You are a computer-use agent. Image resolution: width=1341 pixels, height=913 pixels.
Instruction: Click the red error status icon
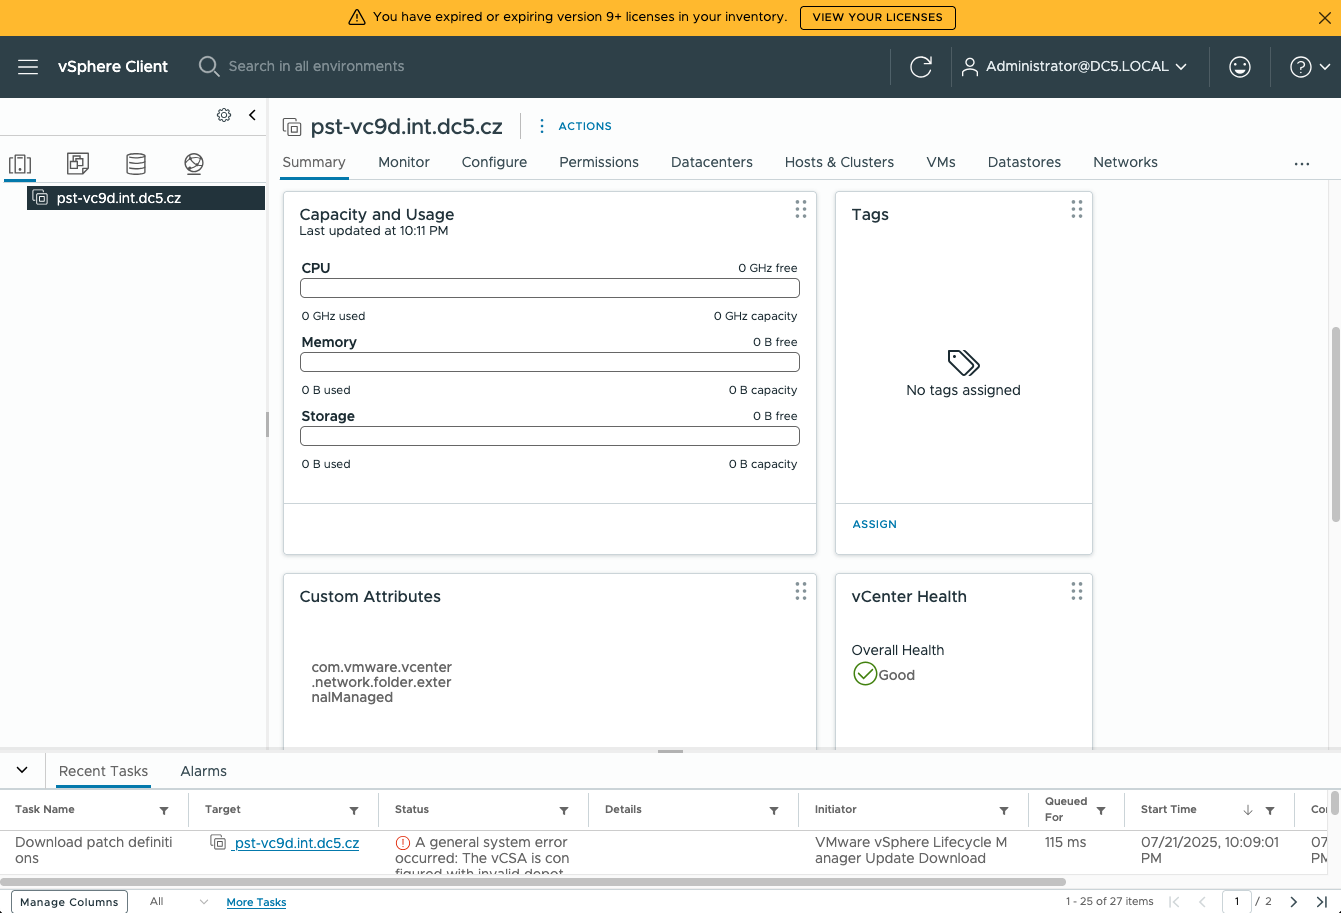(x=403, y=843)
